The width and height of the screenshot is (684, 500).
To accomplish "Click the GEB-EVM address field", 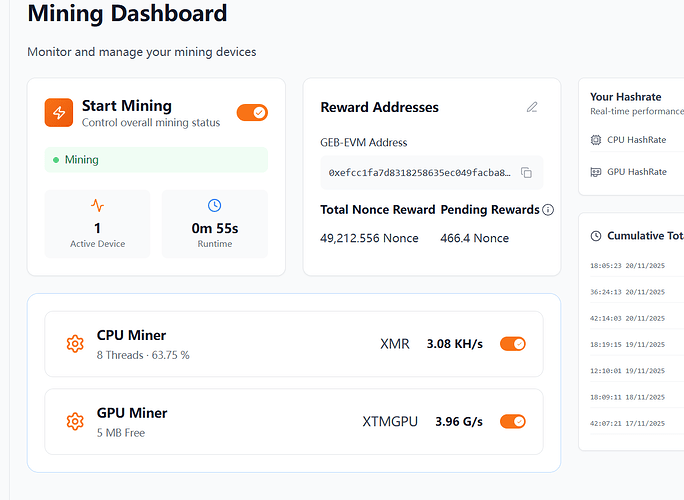I will (420, 173).
